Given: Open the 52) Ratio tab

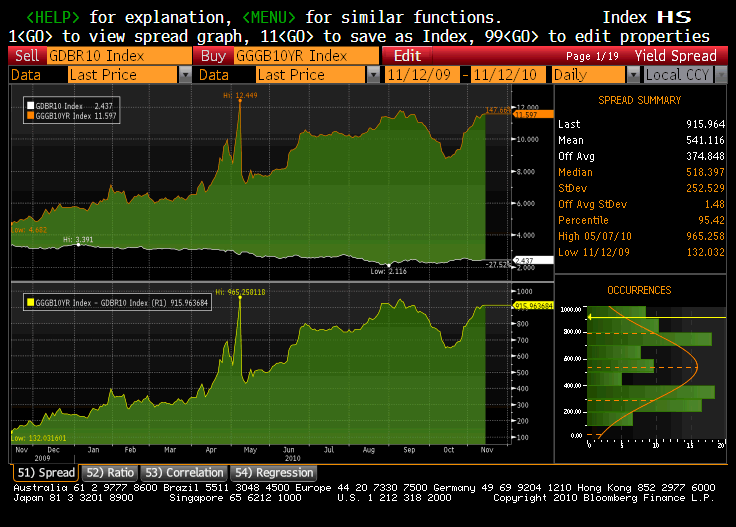Looking at the screenshot, I should click(110, 472).
